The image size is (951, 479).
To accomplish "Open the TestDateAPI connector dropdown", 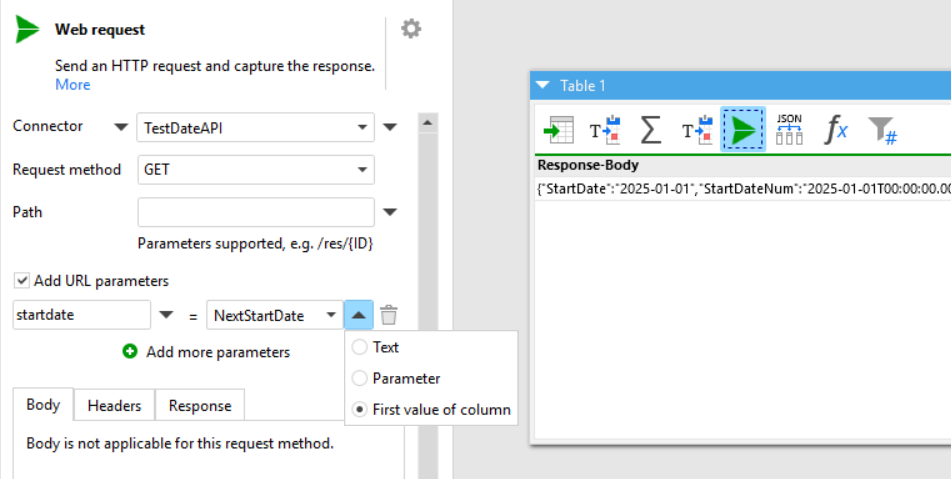I will [x=362, y=127].
